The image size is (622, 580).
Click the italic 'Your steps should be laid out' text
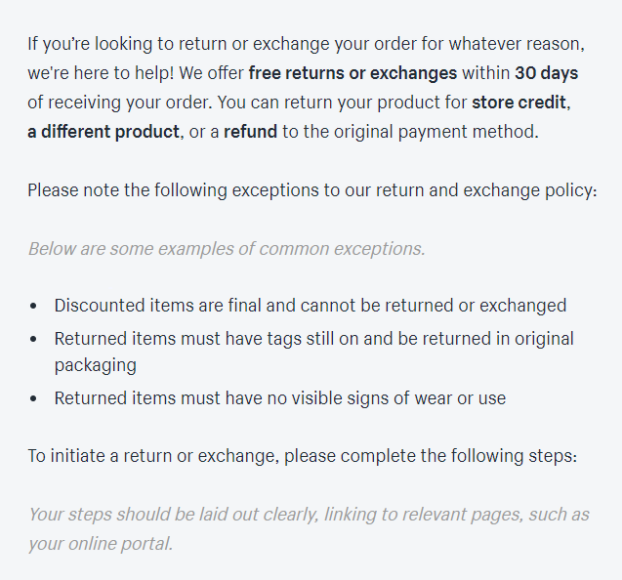tap(309, 529)
